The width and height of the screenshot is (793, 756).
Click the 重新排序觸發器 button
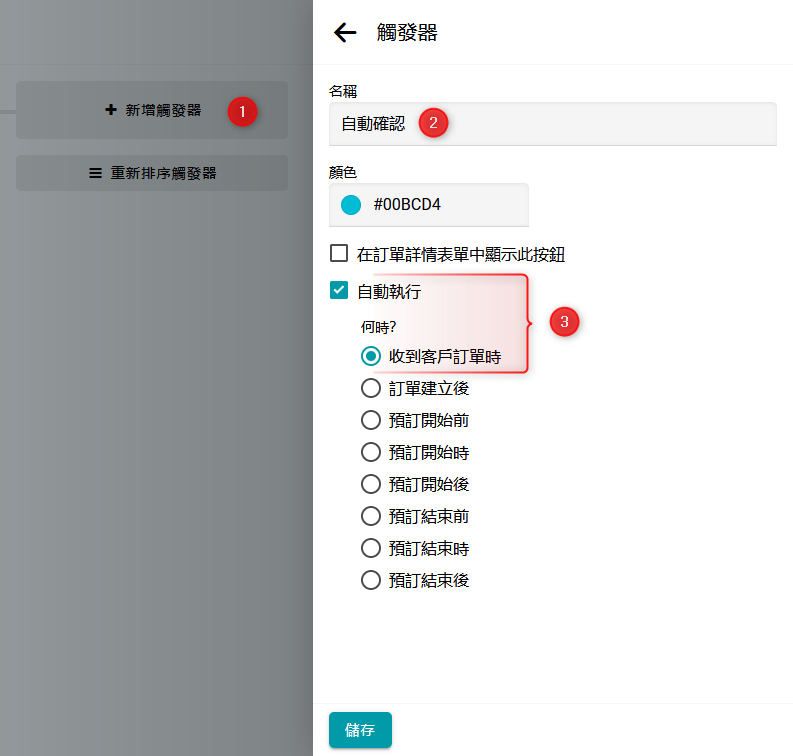[x=152, y=173]
